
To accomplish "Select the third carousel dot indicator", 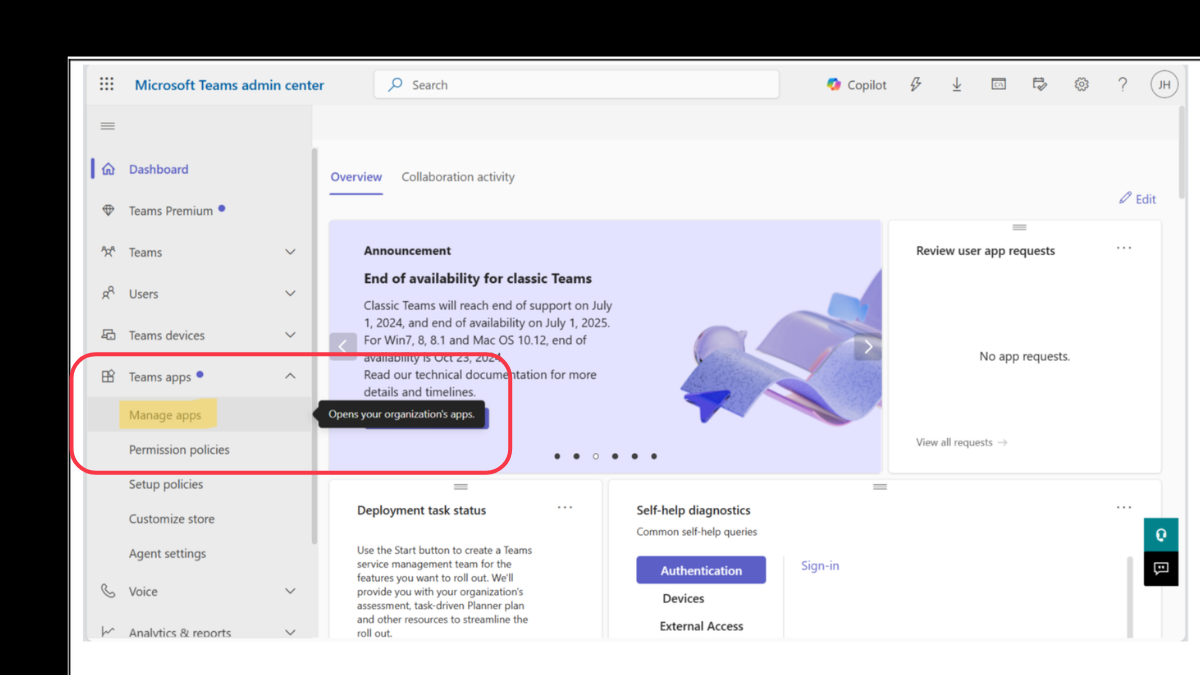I will point(596,456).
